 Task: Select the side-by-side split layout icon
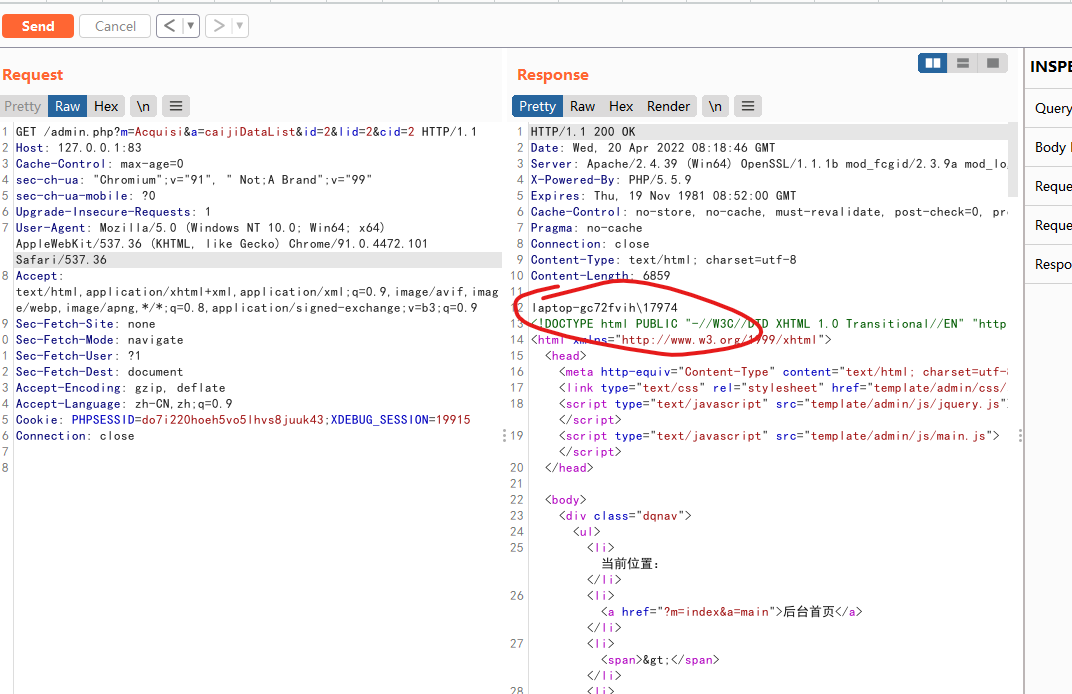pyautogui.click(x=933, y=63)
